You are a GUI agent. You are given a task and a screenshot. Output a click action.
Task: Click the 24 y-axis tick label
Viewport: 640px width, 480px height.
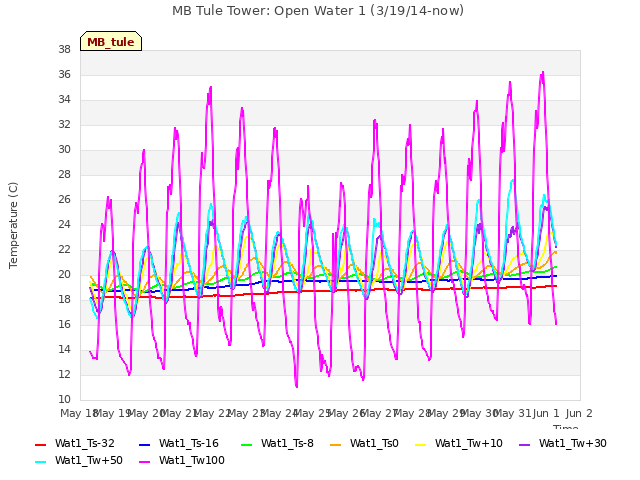[x=64, y=225]
